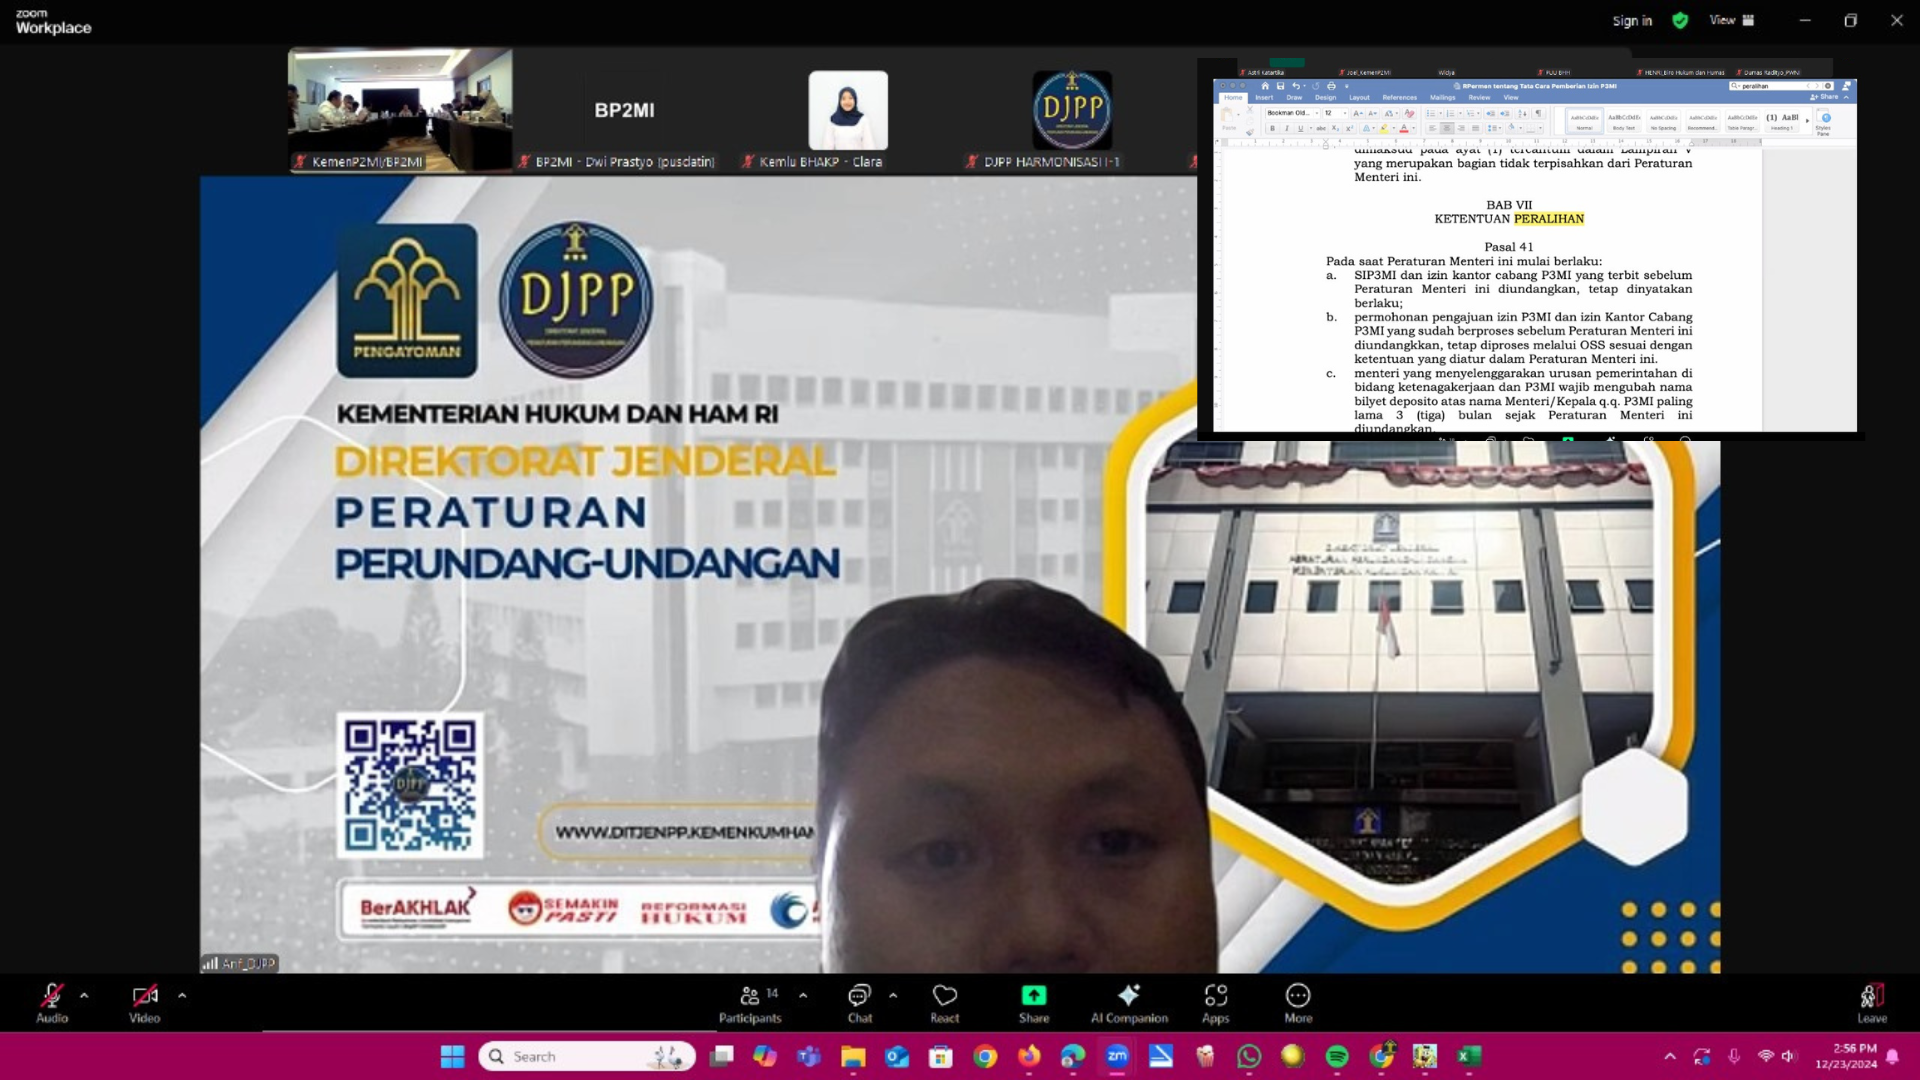1920x1080 pixels.
Task: Show hidden system tray icons chevron
Action: point(1670,1056)
